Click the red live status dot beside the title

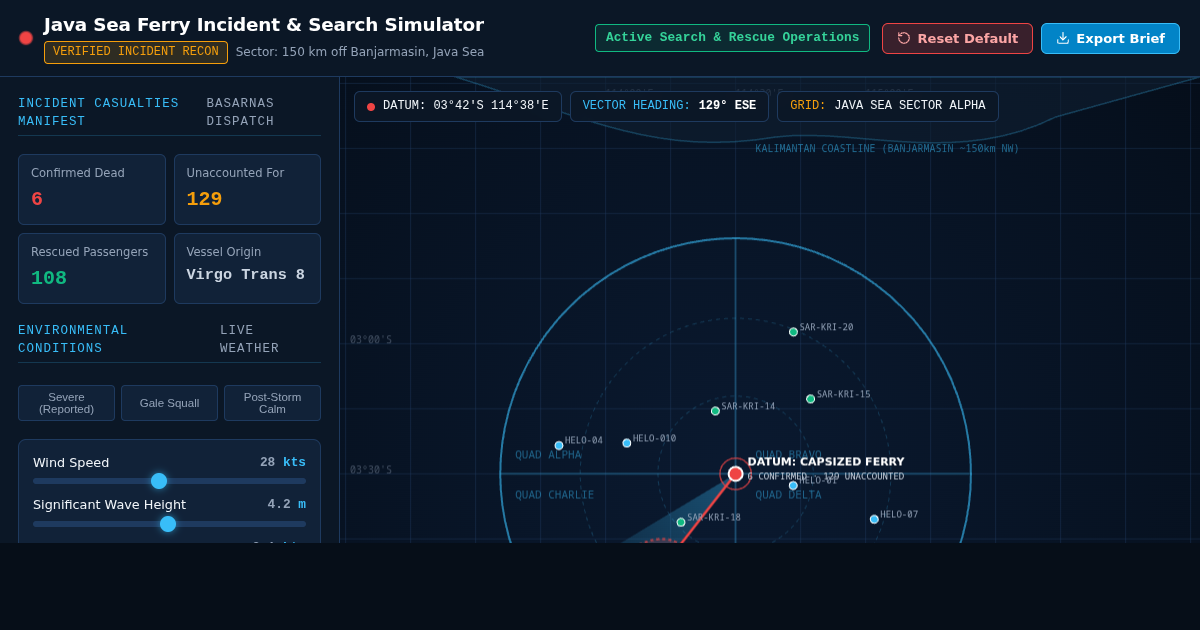click(x=26, y=38)
